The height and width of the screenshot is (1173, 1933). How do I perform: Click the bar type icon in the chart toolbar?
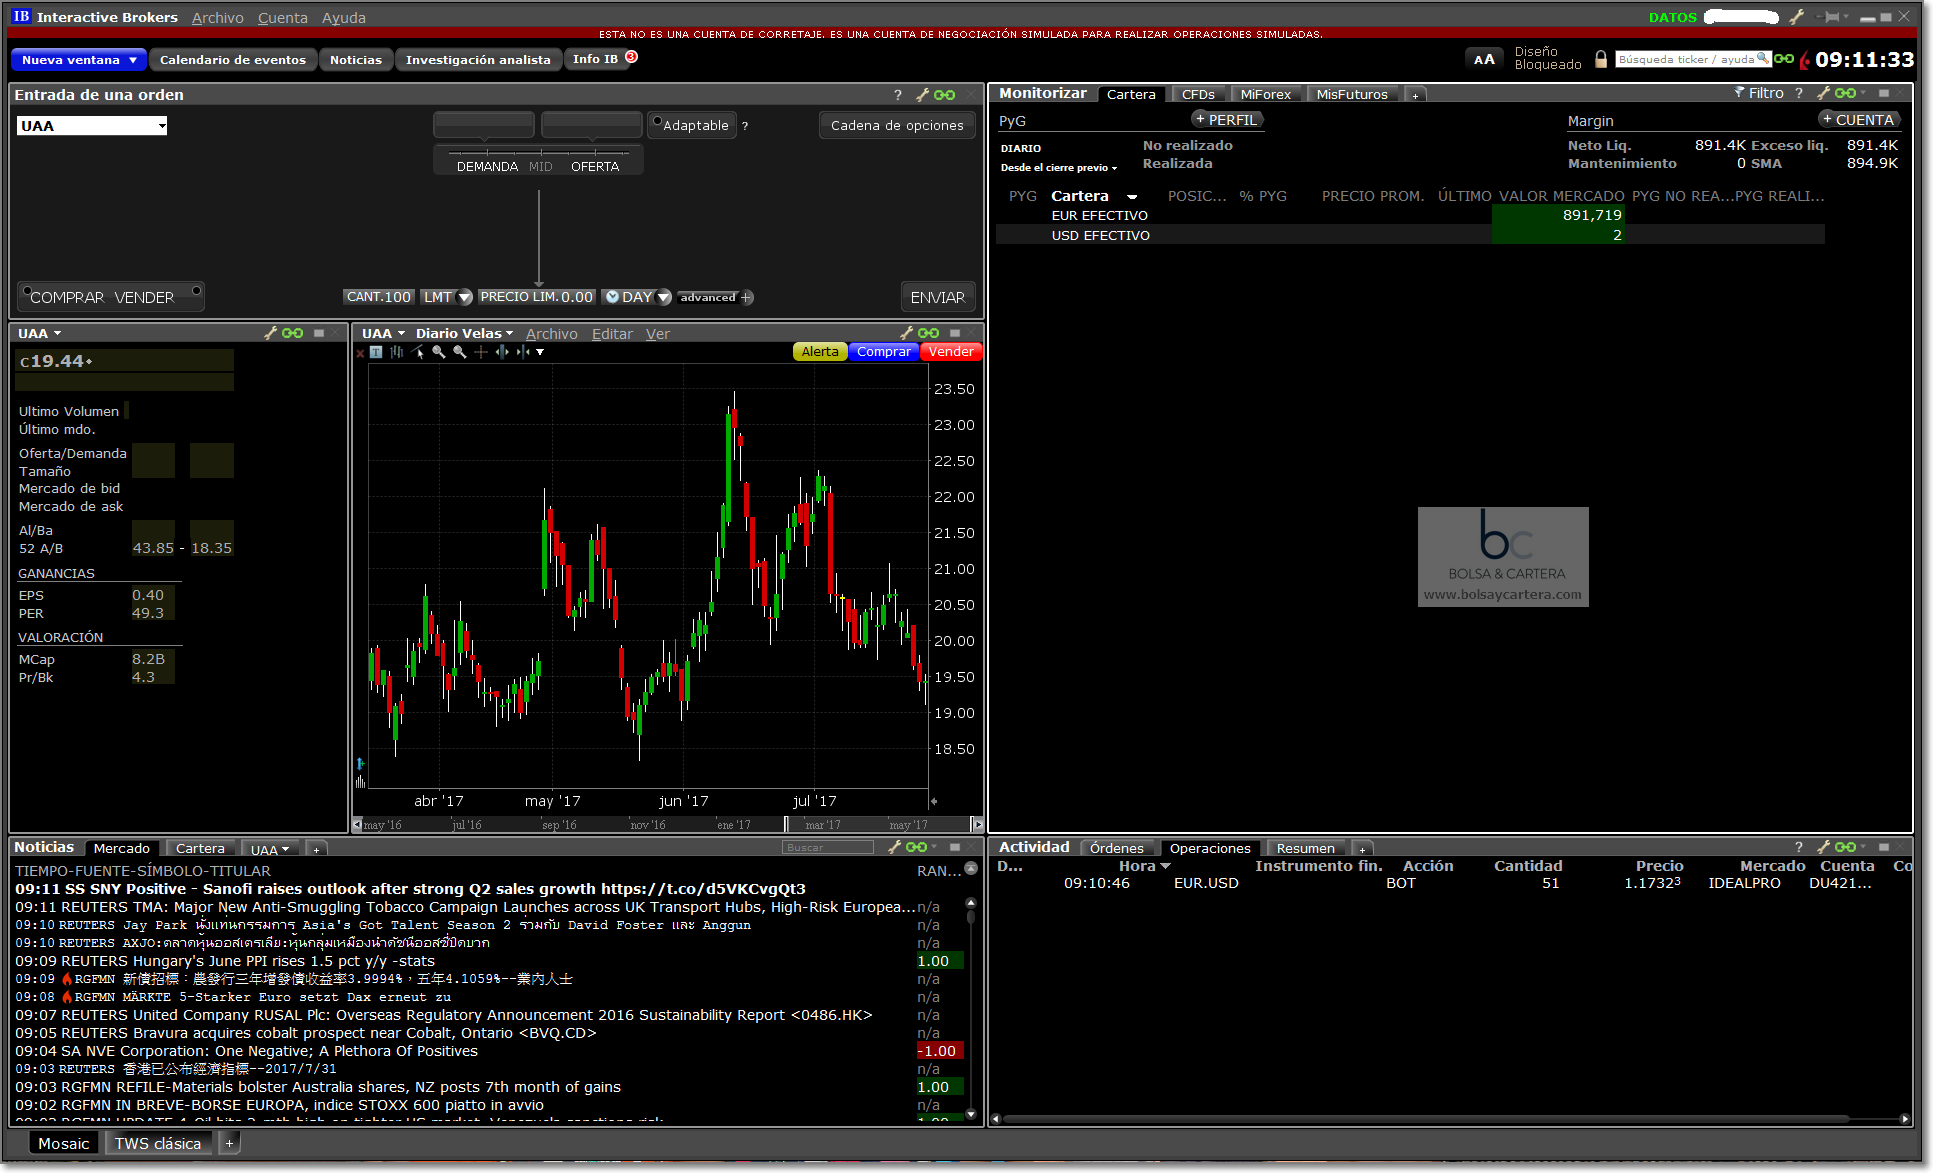click(397, 352)
